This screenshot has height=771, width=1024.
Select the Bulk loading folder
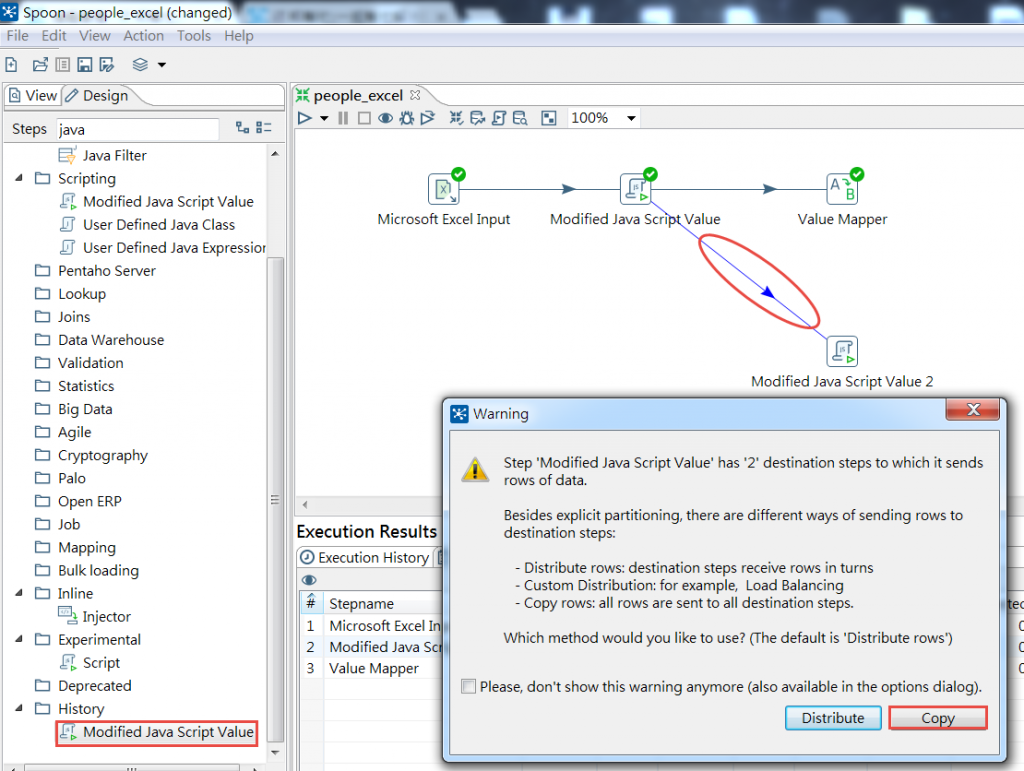[x=87, y=571]
